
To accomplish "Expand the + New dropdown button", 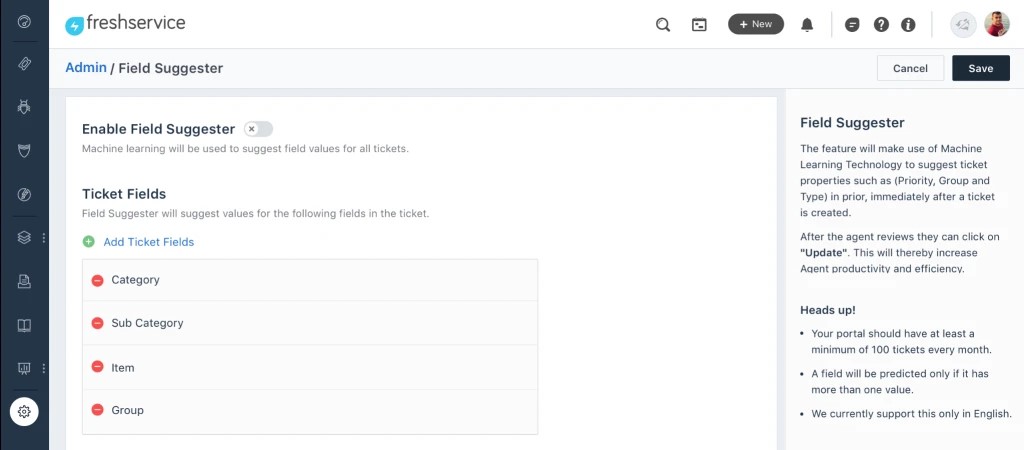I will click(x=756, y=24).
